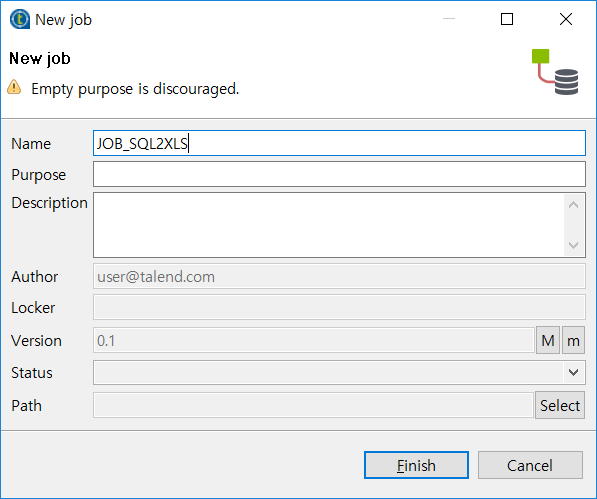
Task: Click the Version label
Action: (x=36, y=341)
